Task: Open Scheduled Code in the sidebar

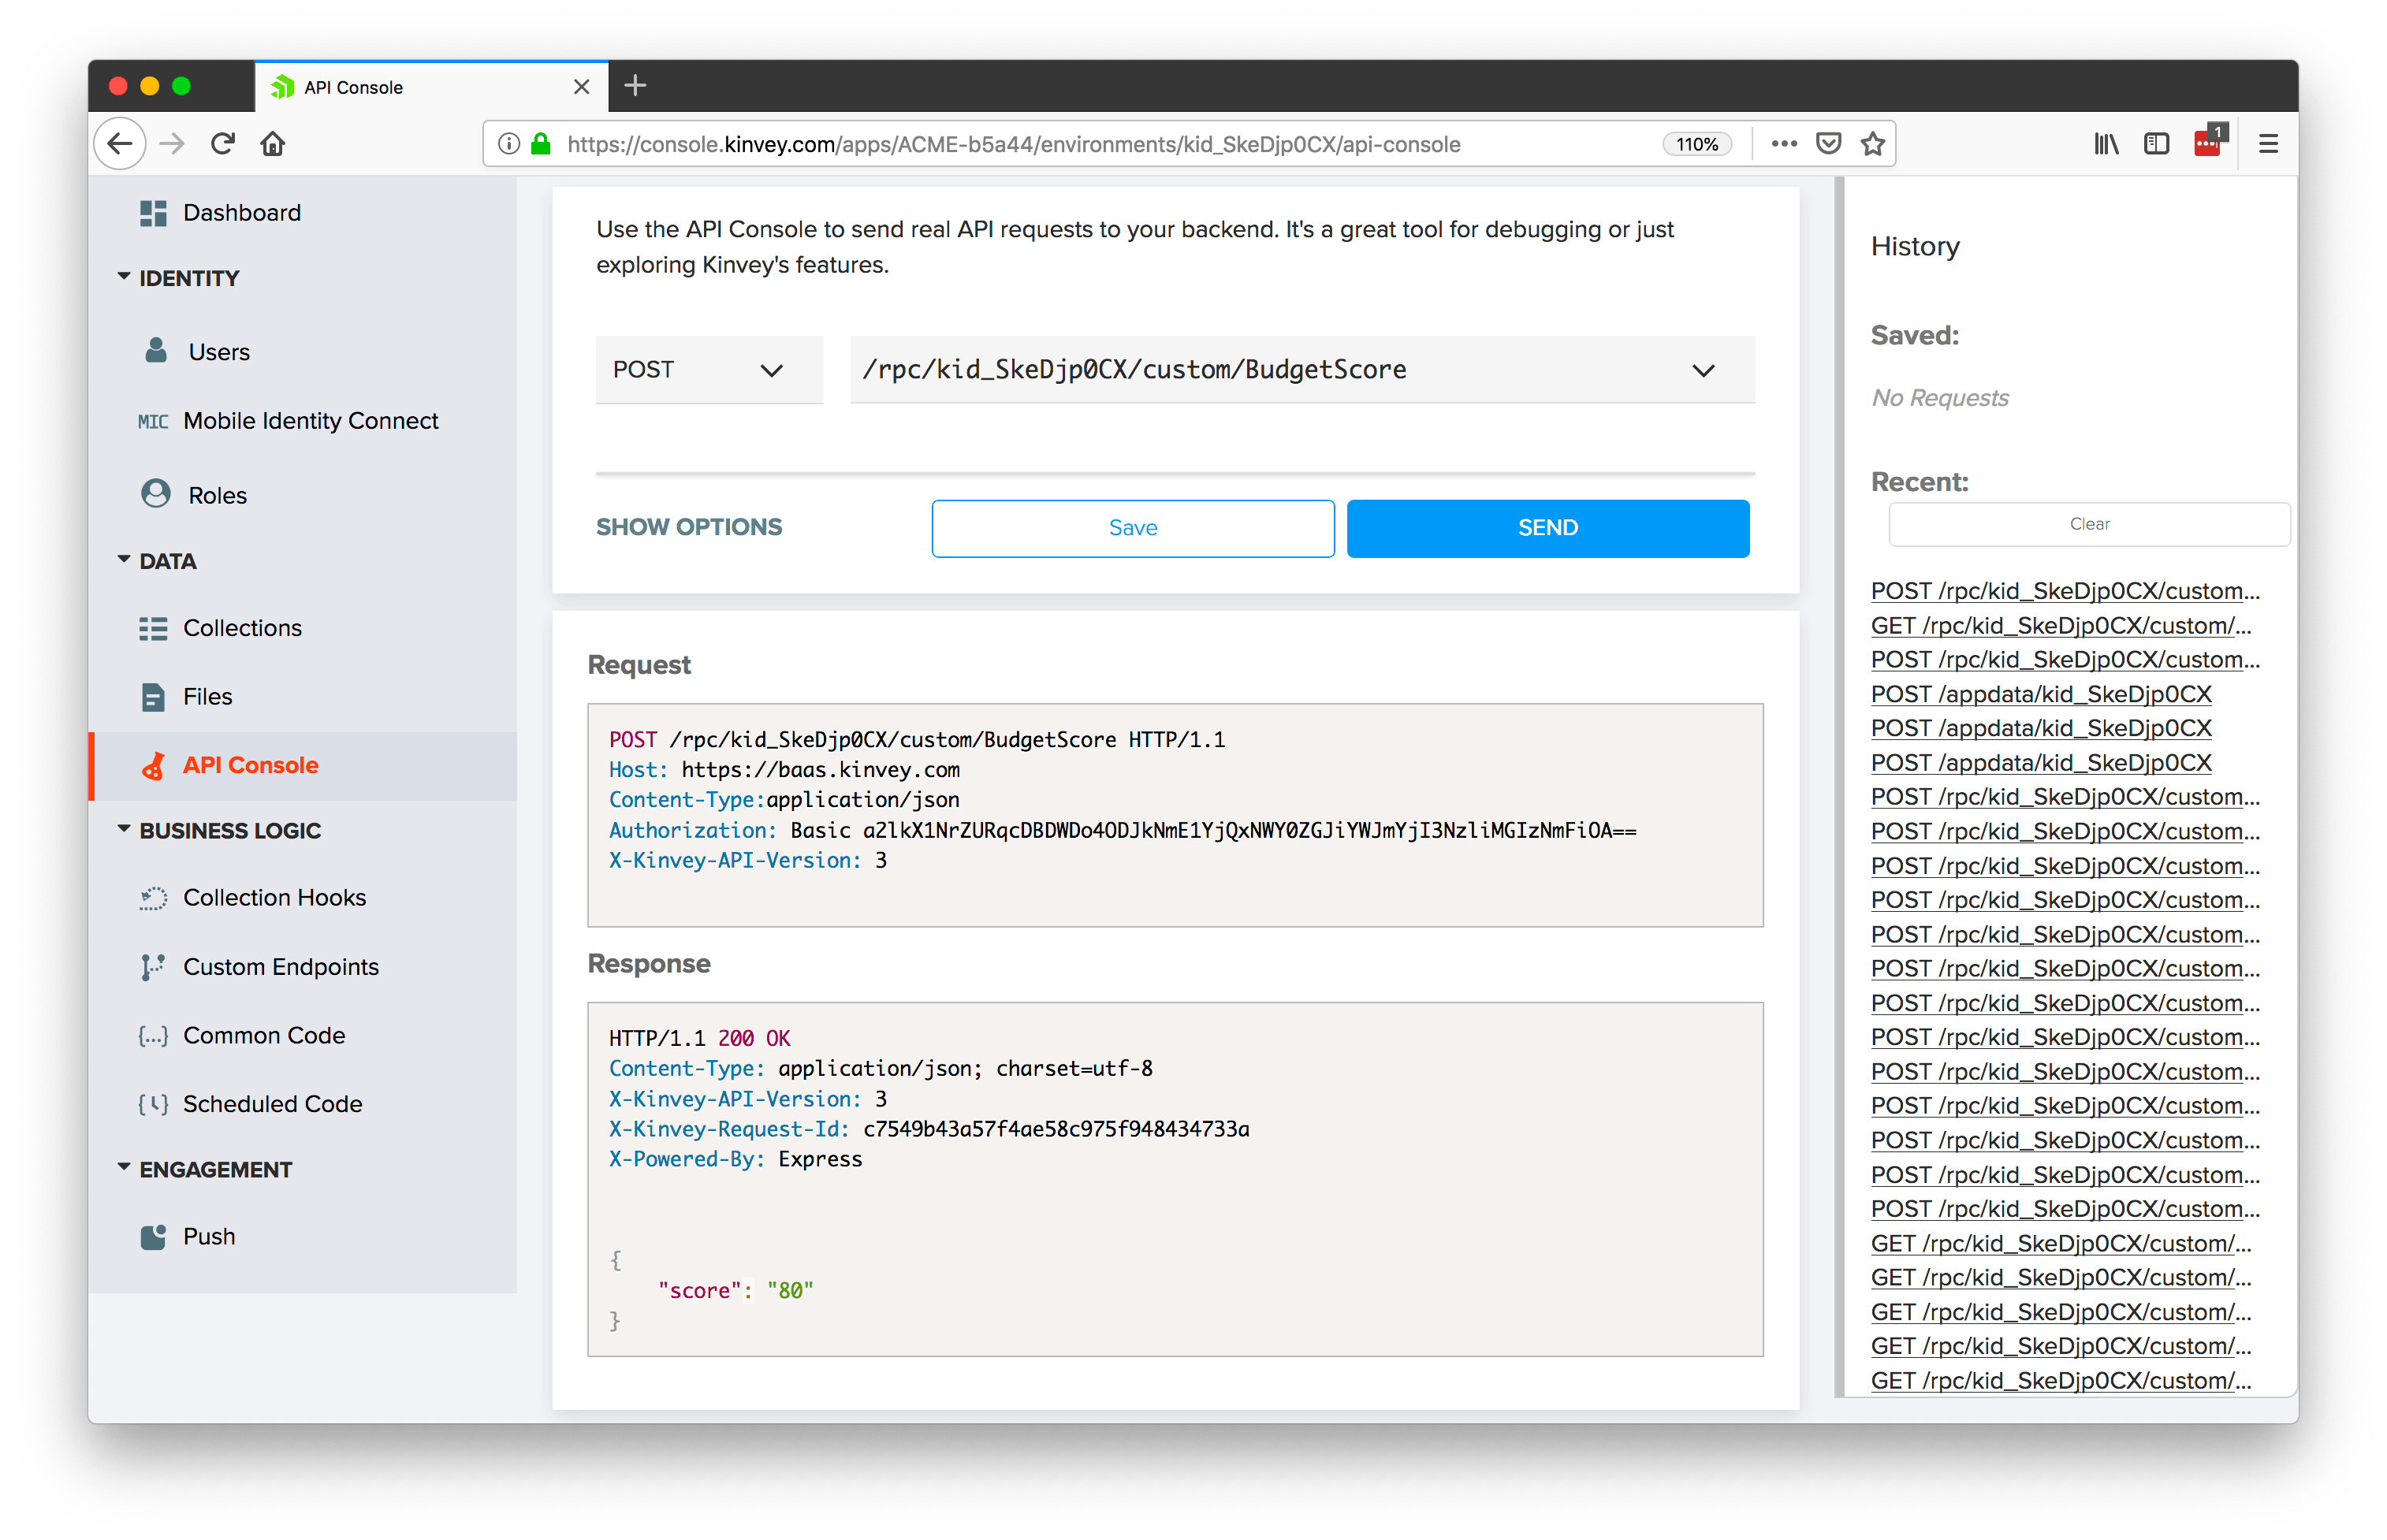Action: point(272,1104)
